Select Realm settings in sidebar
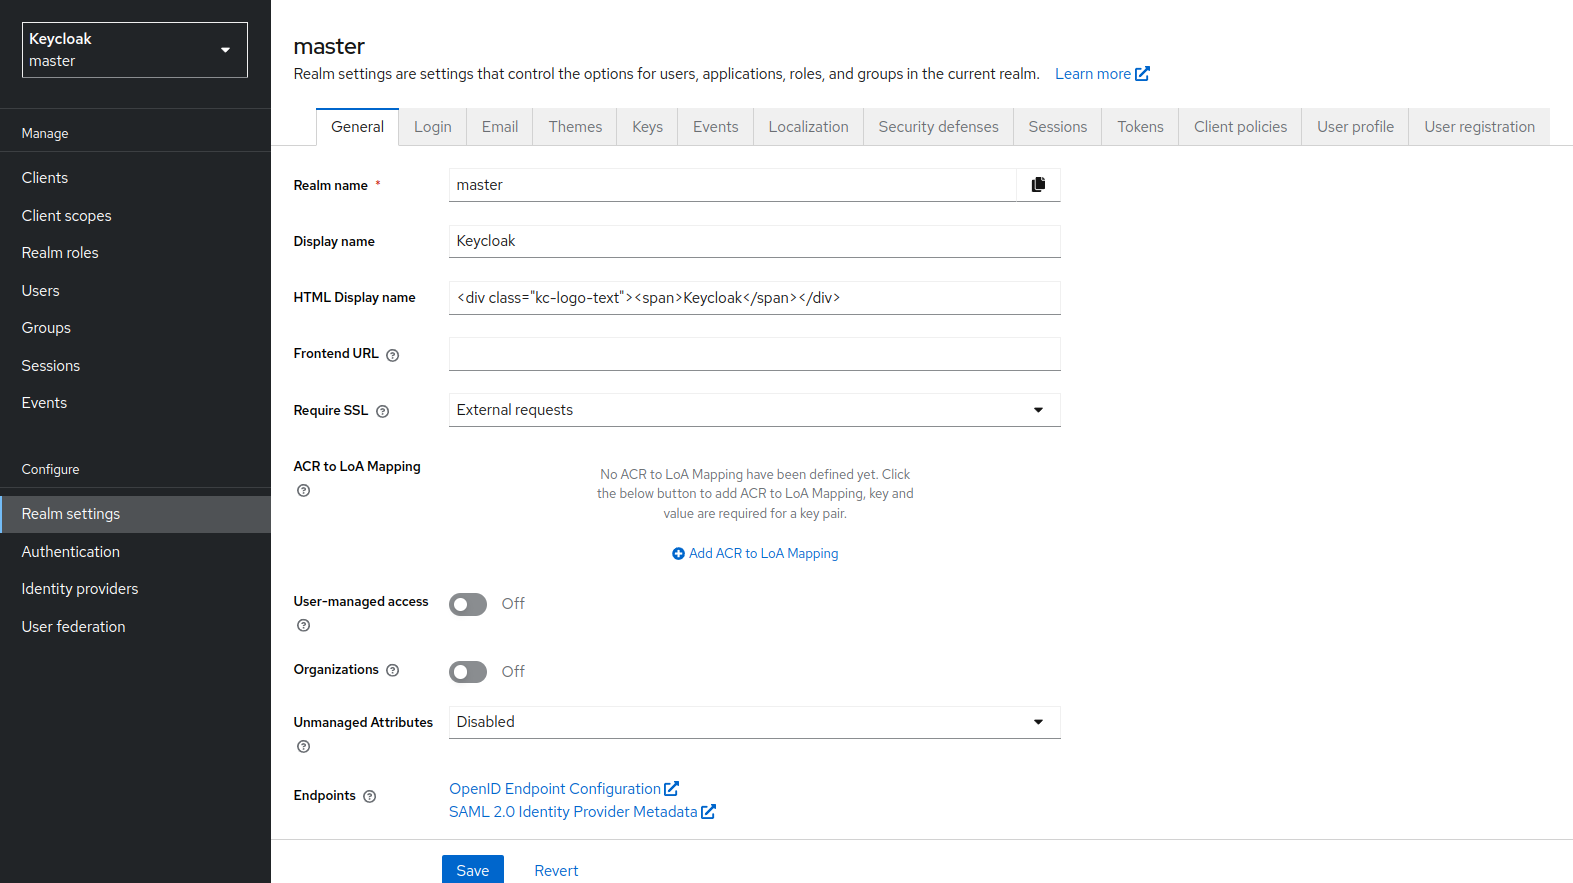 click(135, 514)
